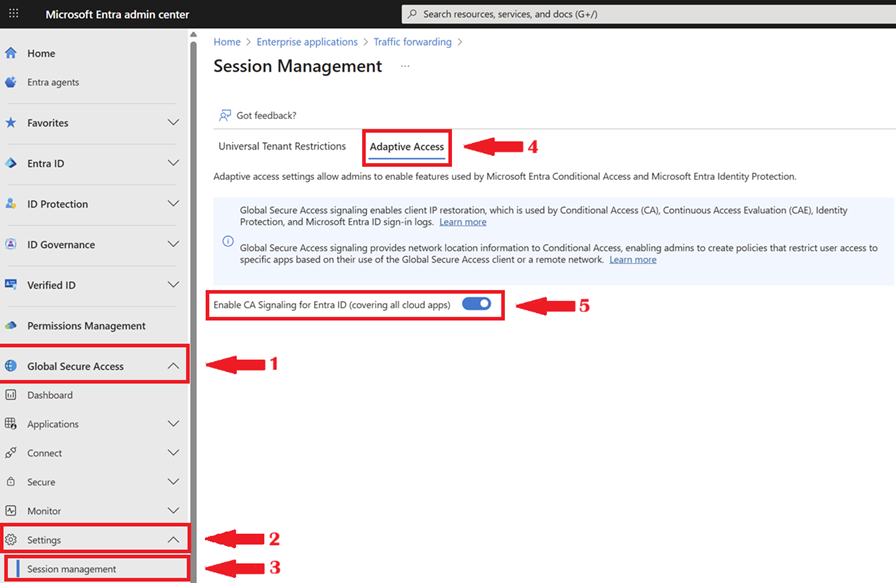Image resolution: width=896 pixels, height=583 pixels.
Task: Click the Home icon in sidebar
Action: 11,53
